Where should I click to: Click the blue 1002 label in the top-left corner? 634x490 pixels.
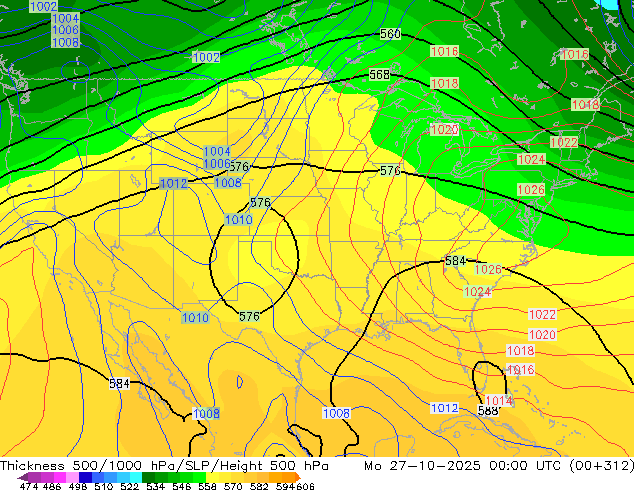pos(44,6)
